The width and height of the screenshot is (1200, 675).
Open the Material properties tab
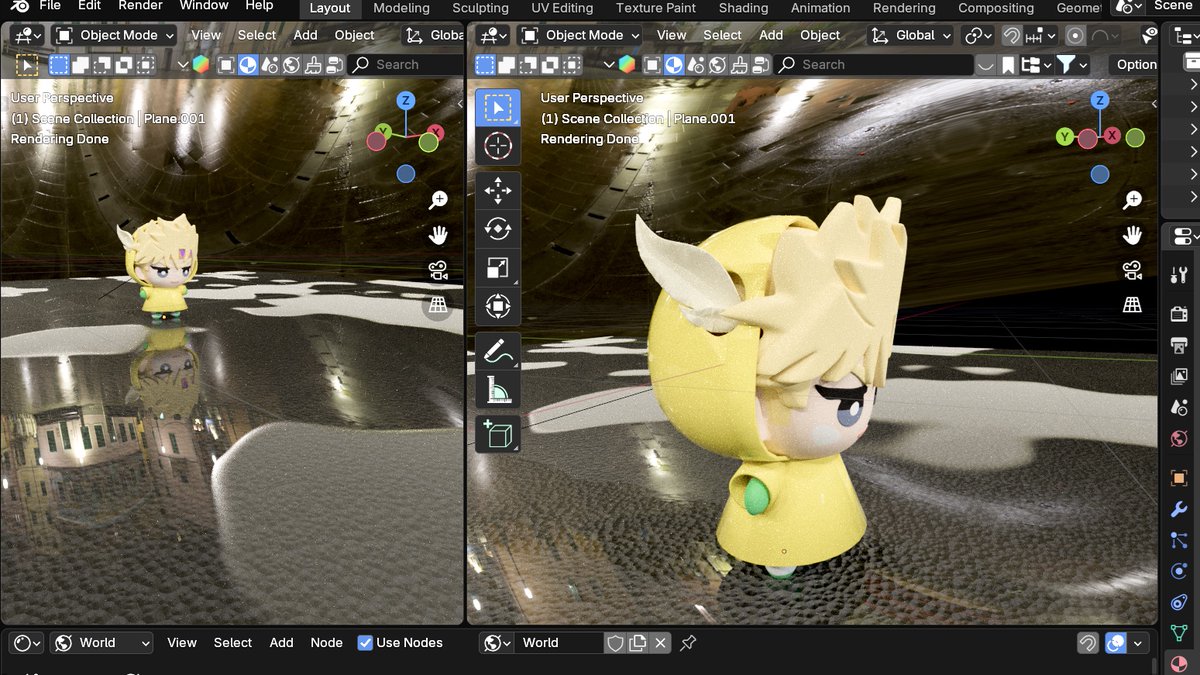(x=1179, y=663)
